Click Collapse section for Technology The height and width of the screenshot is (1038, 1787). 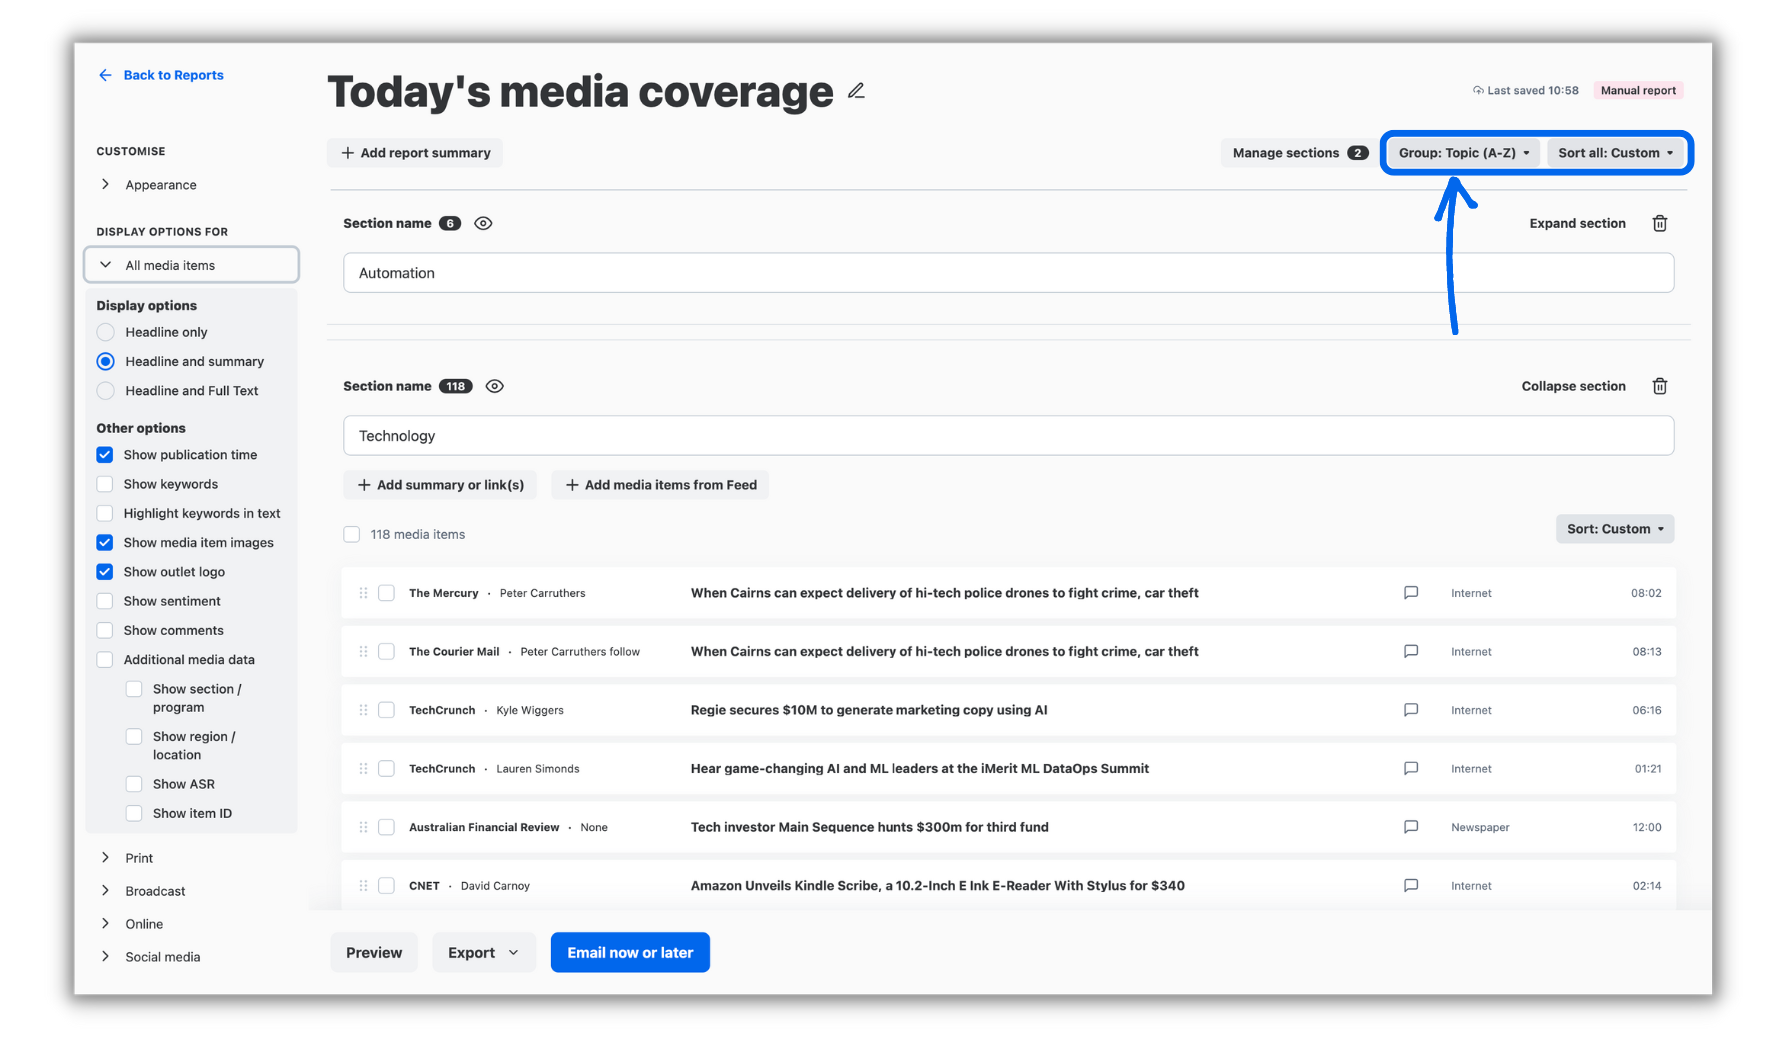coord(1573,386)
